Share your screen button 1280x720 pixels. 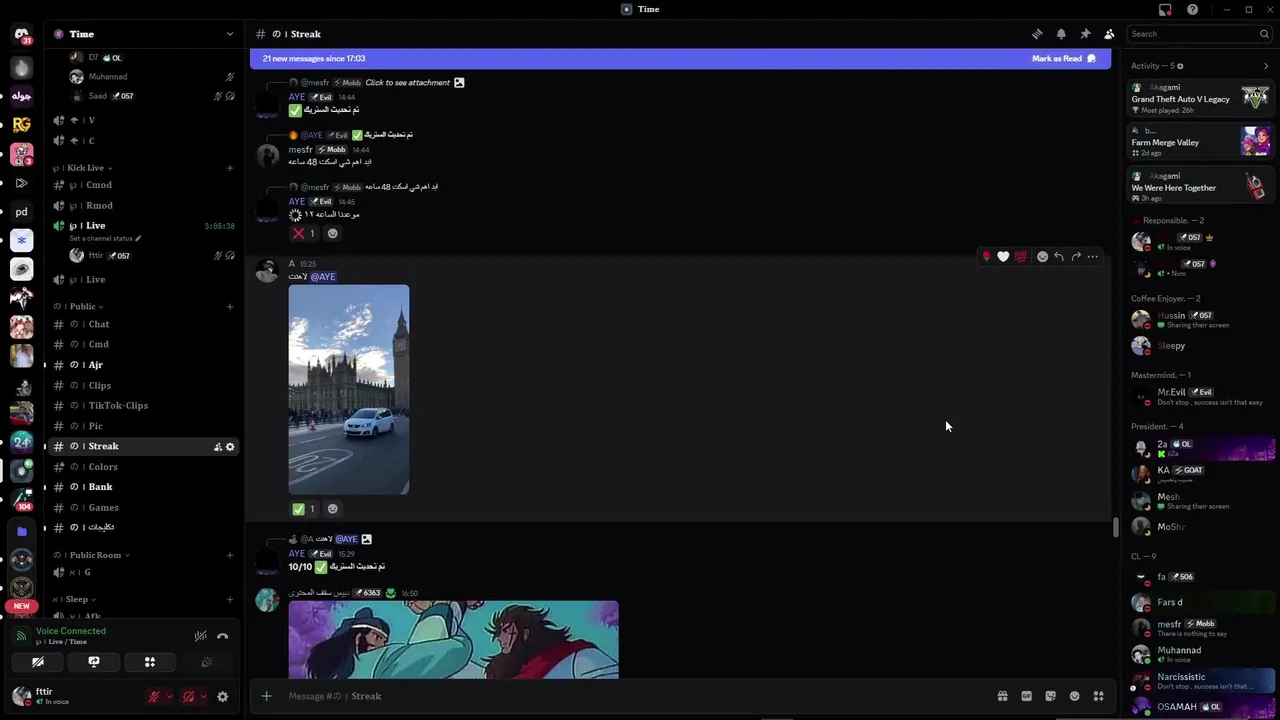coord(94,662)
